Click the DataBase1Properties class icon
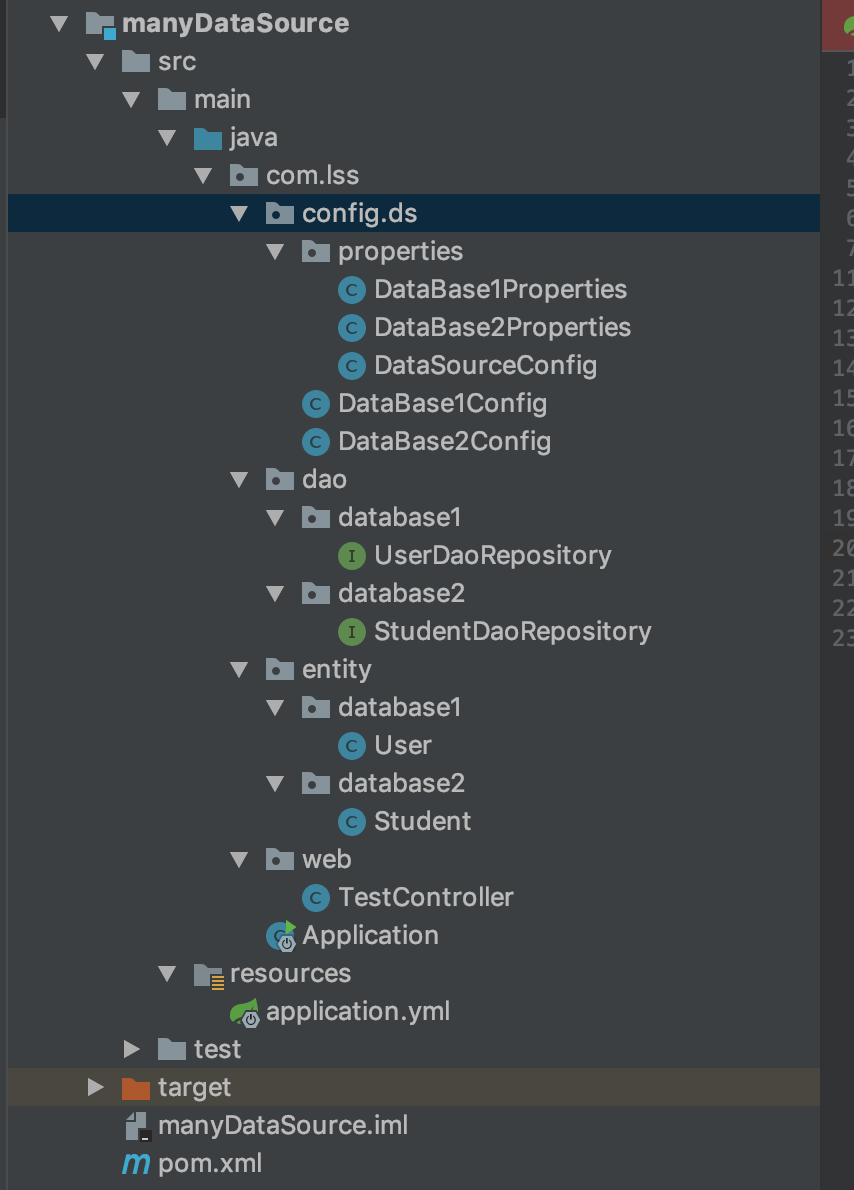This screenshot has width=854, height=1190. tap(351, 290)
